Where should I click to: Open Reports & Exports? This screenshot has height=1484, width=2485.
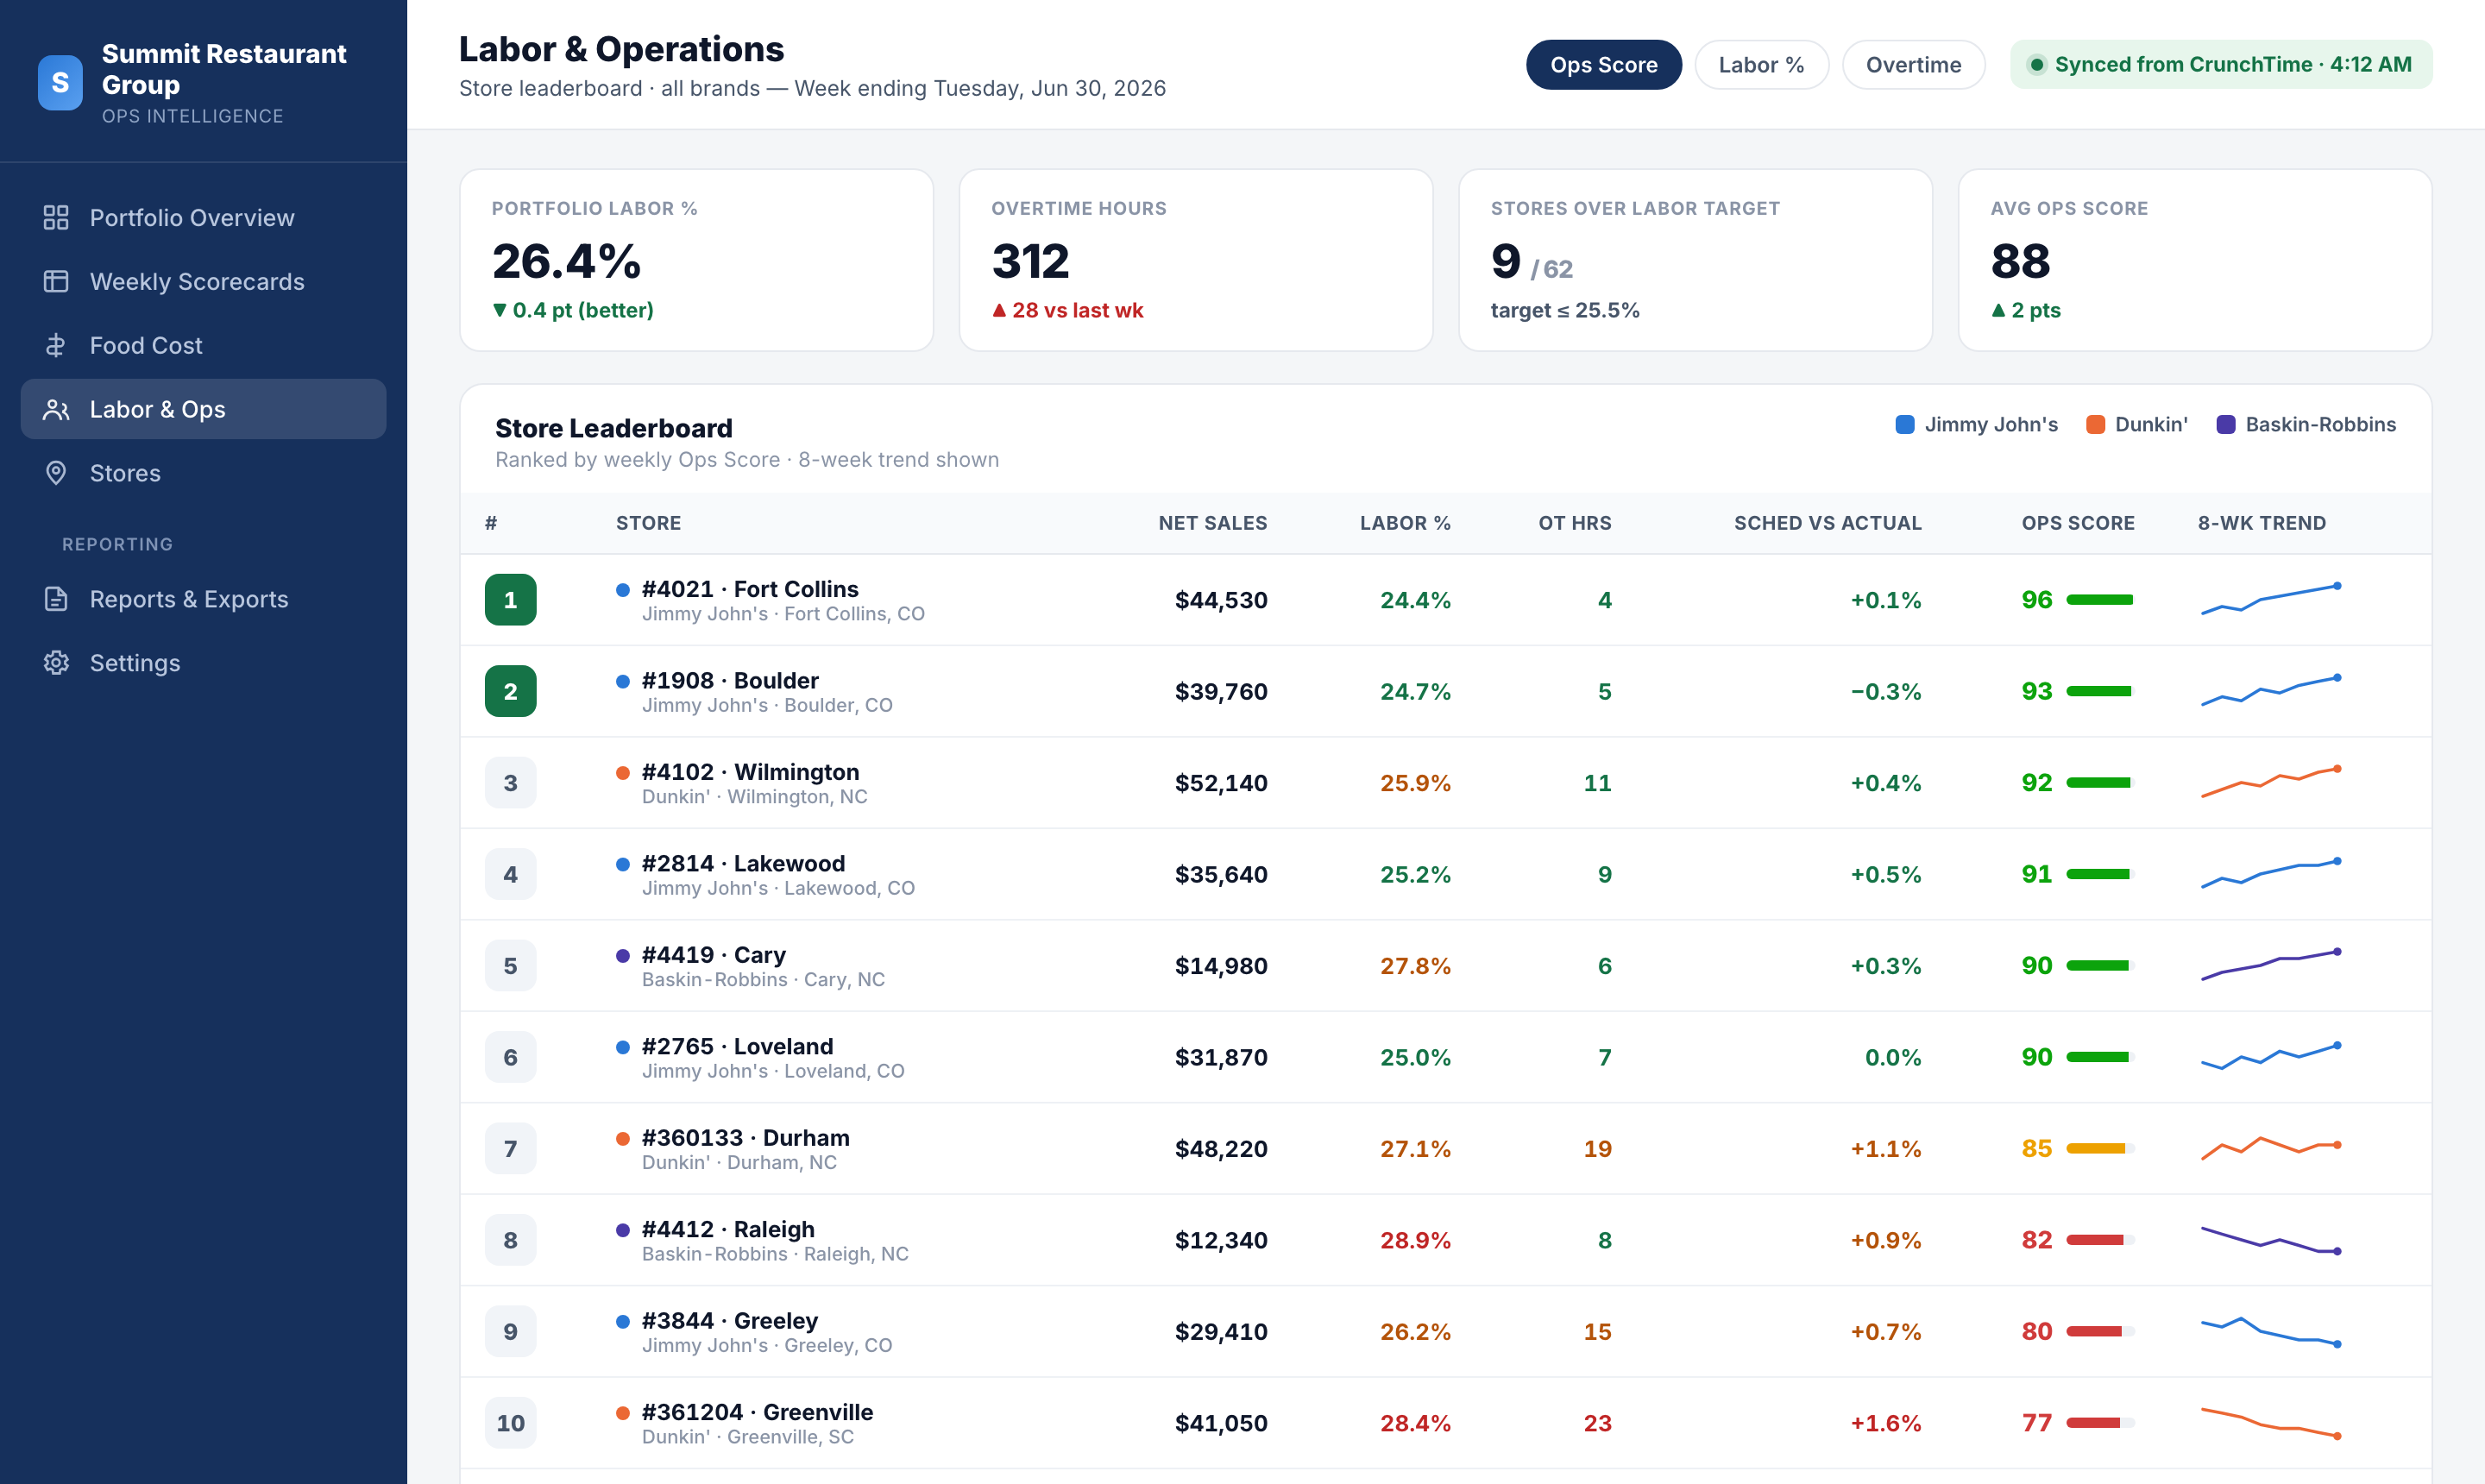204,600
